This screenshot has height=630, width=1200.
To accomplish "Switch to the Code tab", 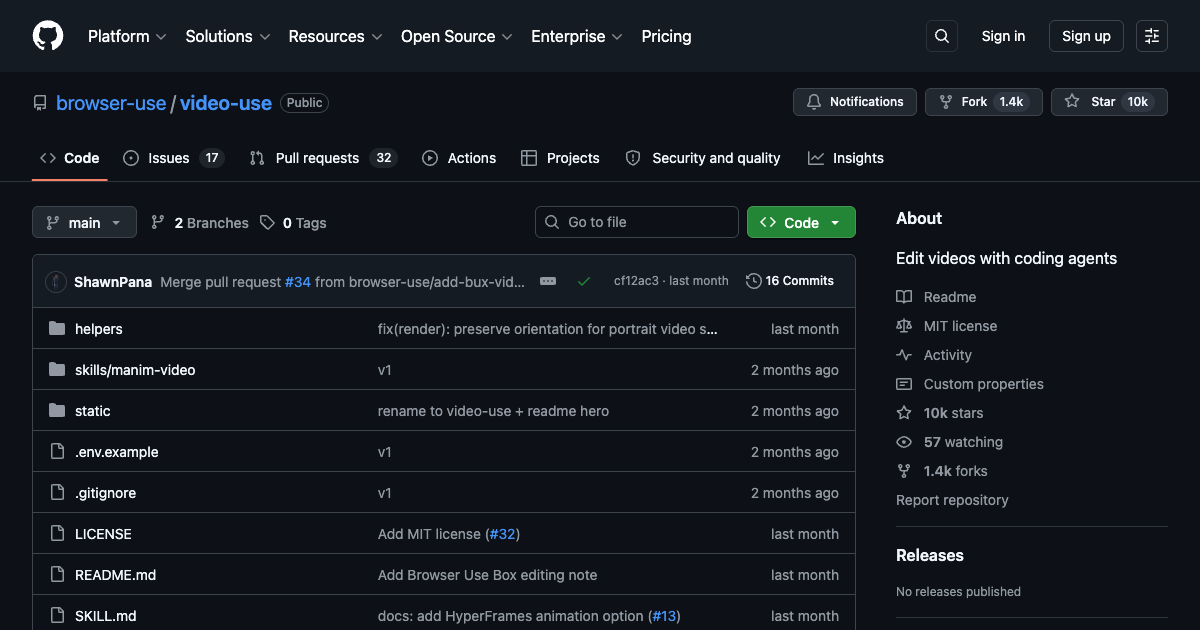I will 70,158.
